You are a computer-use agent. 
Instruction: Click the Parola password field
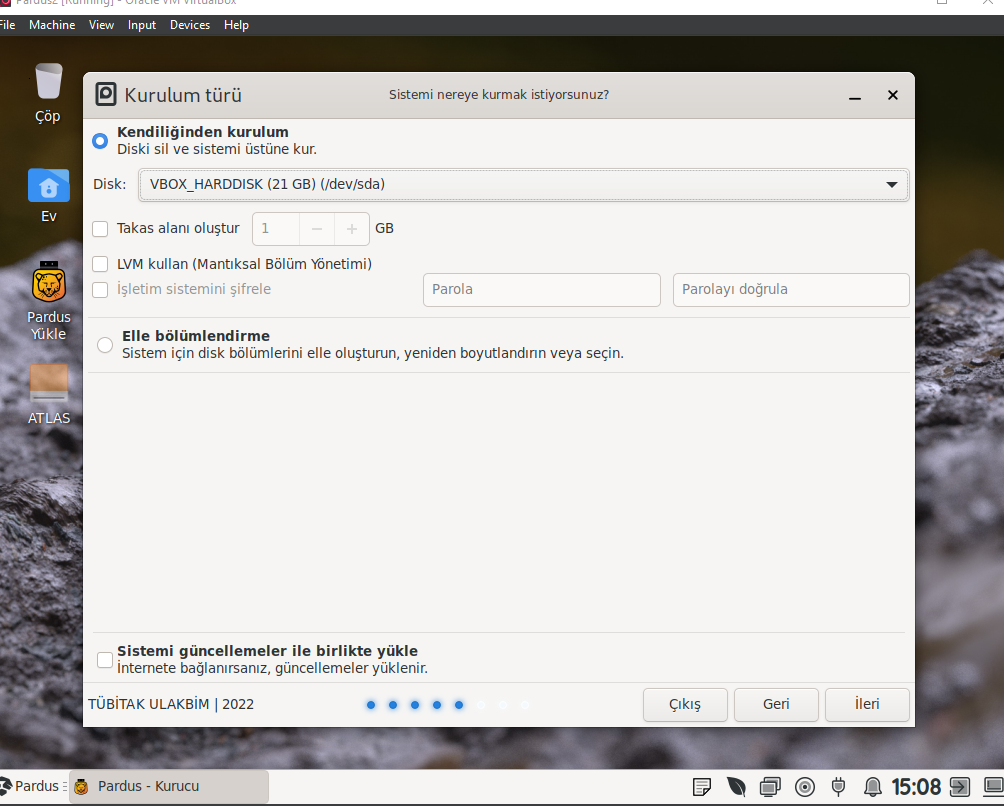tap(542, 289)
